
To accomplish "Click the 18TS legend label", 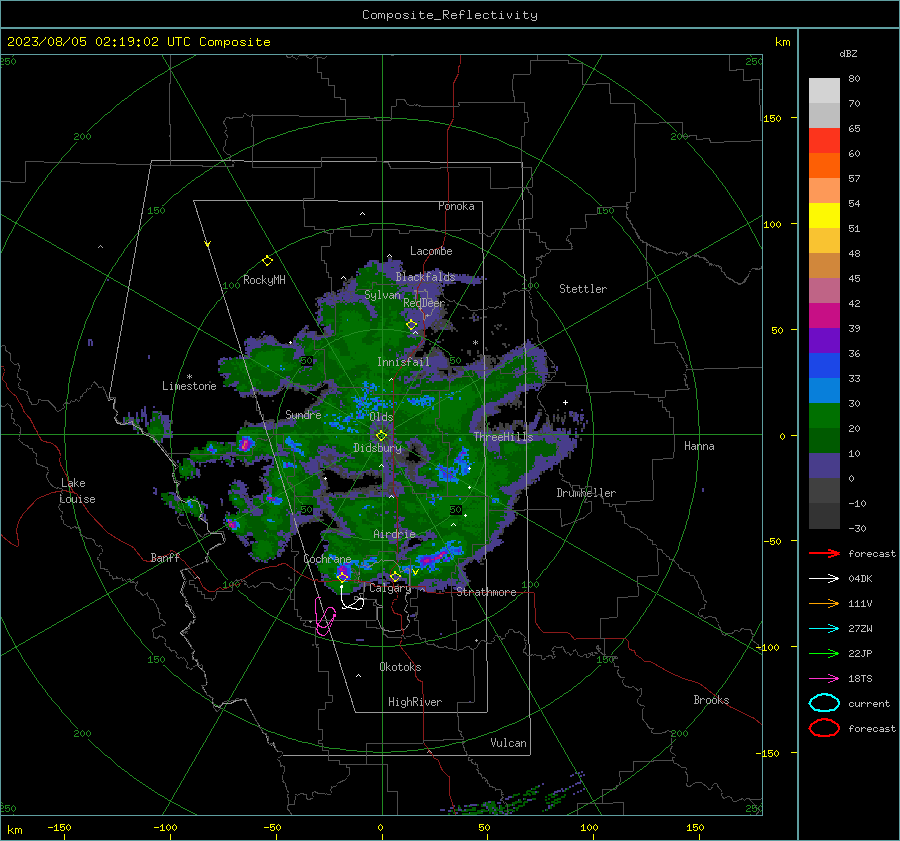I will click(x=860, y=679).
